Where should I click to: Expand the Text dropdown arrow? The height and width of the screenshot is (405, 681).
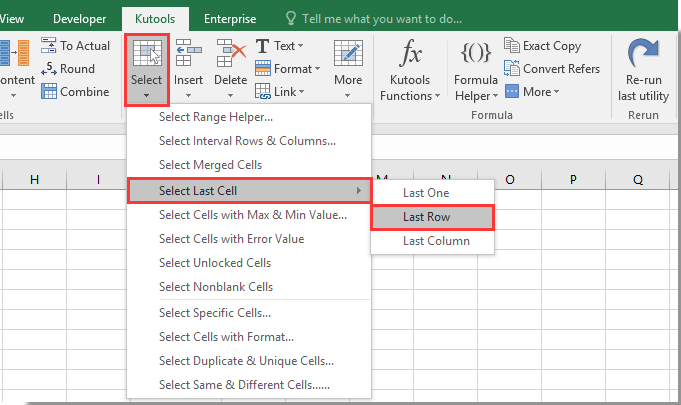tap(301, 46)
